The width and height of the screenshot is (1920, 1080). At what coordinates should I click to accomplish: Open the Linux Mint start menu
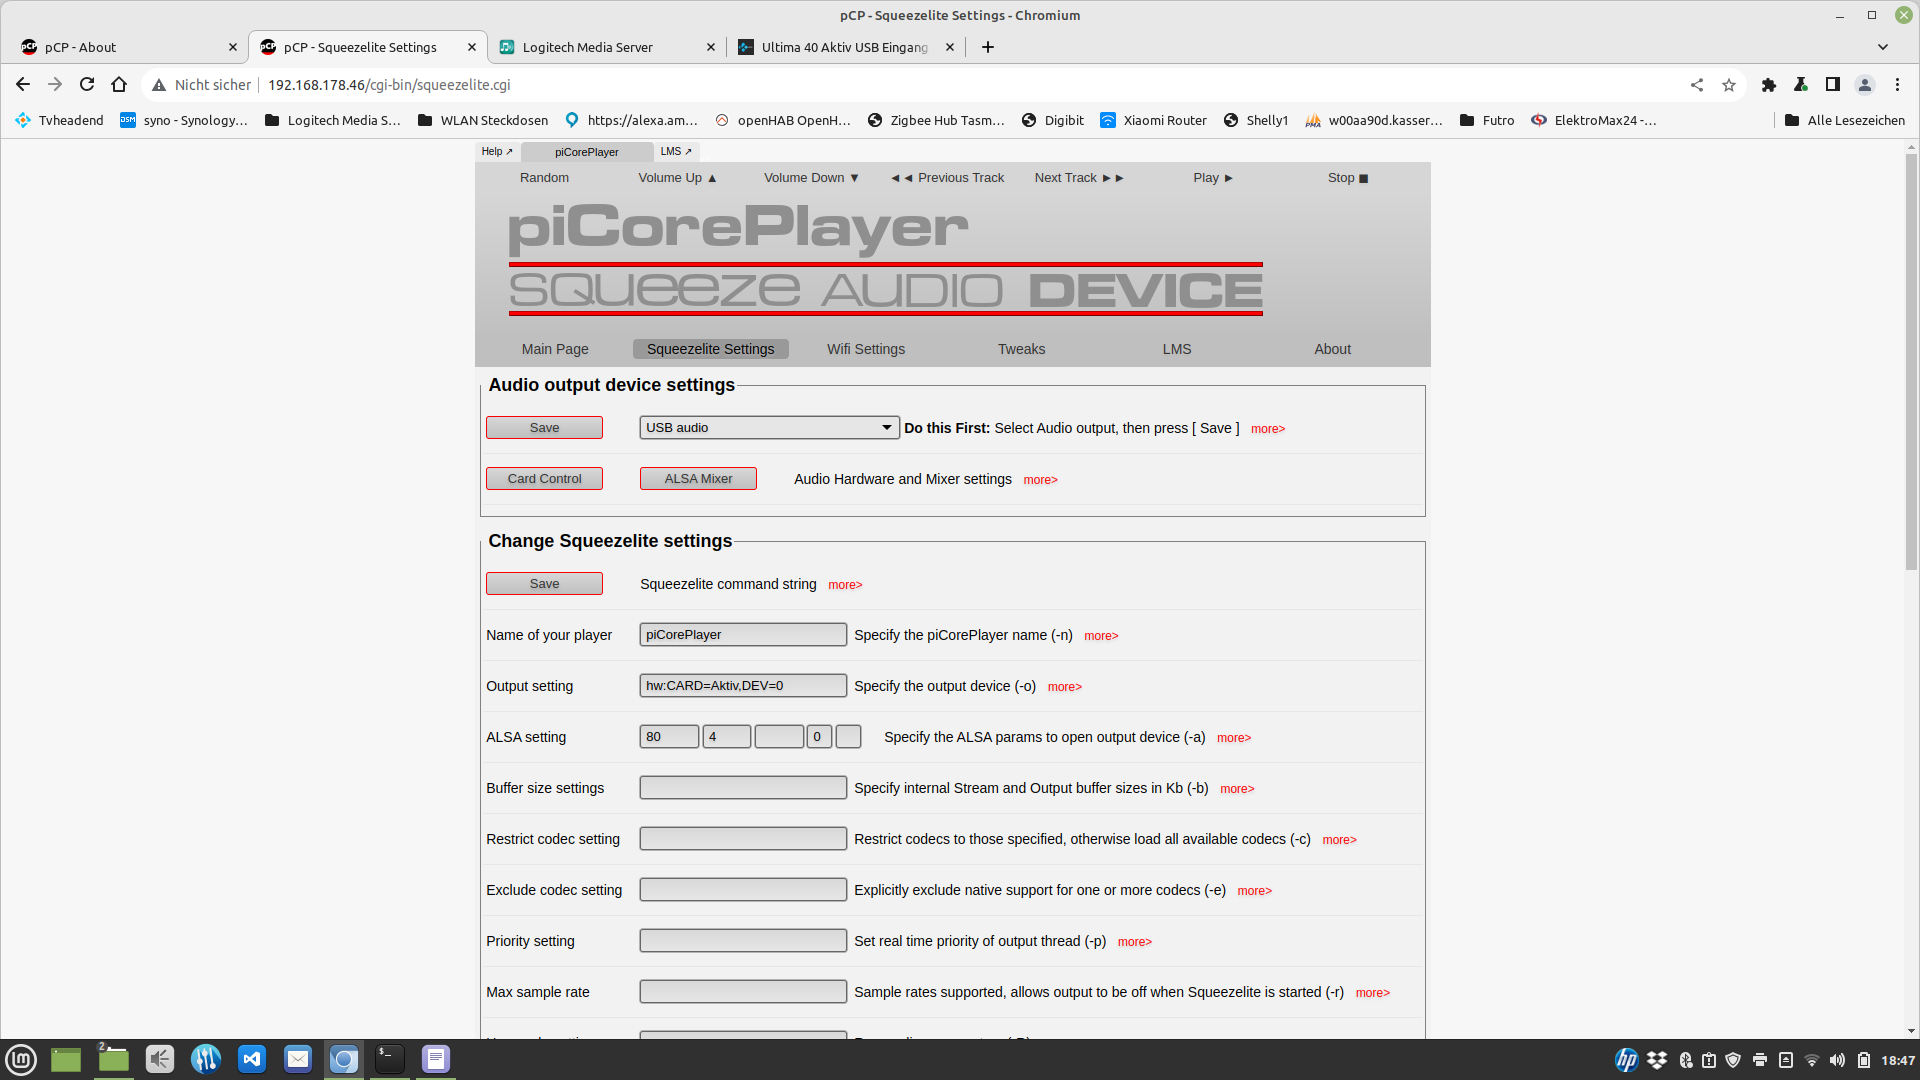[21, 1059]
